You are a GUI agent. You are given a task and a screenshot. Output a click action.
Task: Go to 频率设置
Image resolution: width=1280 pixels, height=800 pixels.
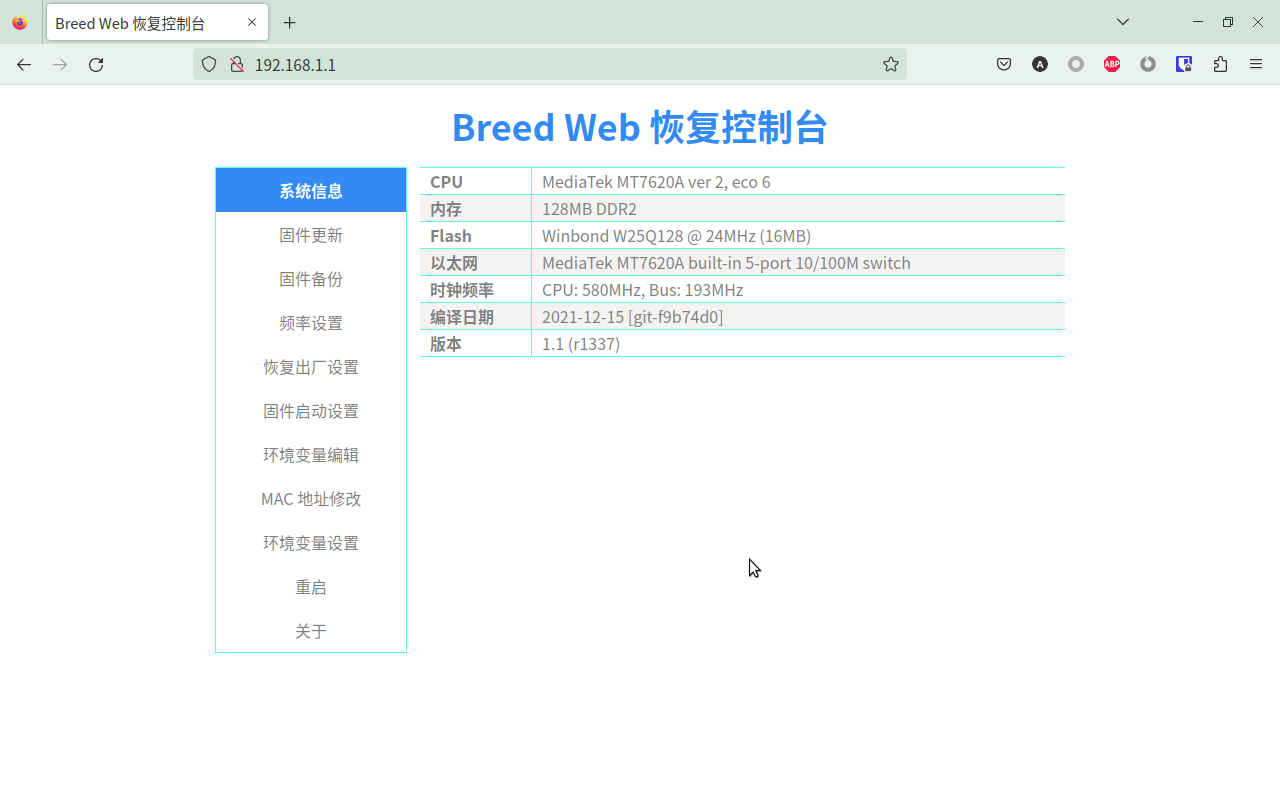tap(311, 323)
